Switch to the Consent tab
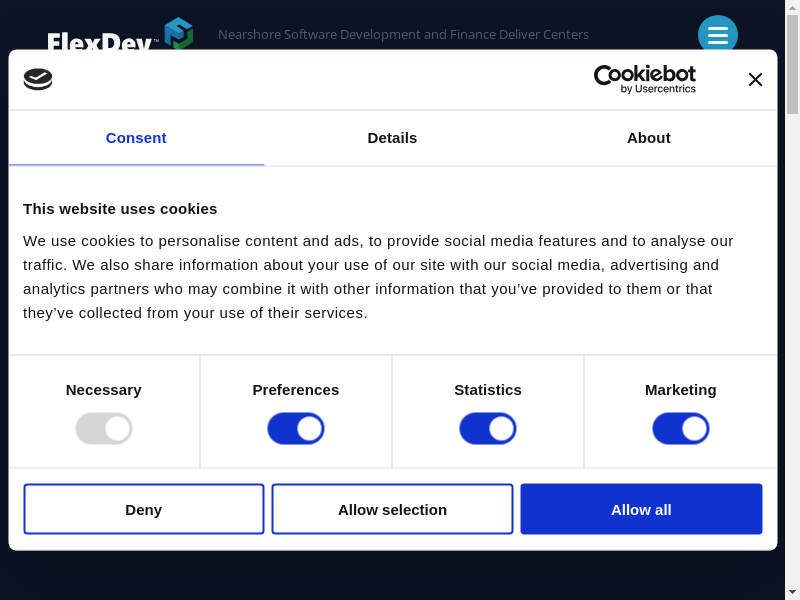The height and width of the screenshot is (600, 800). click(136, 138)
